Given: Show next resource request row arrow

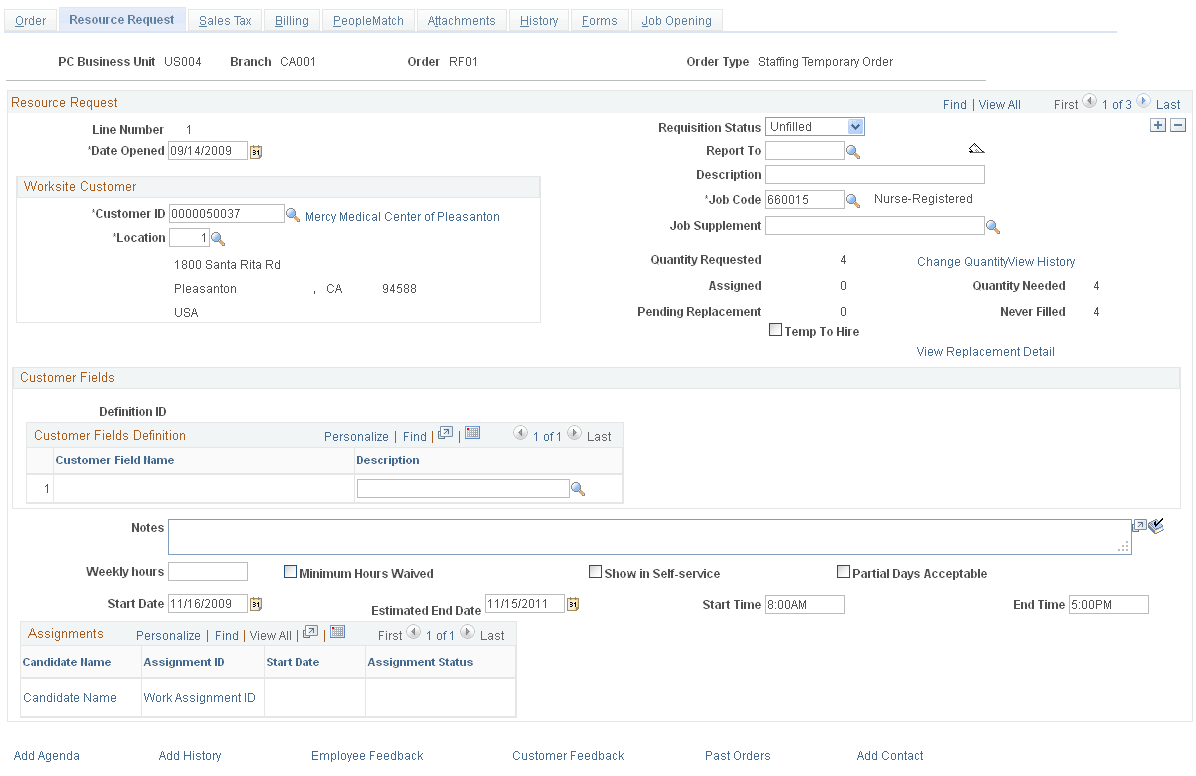Looking at the screenshot, I should coord(1143,101).
